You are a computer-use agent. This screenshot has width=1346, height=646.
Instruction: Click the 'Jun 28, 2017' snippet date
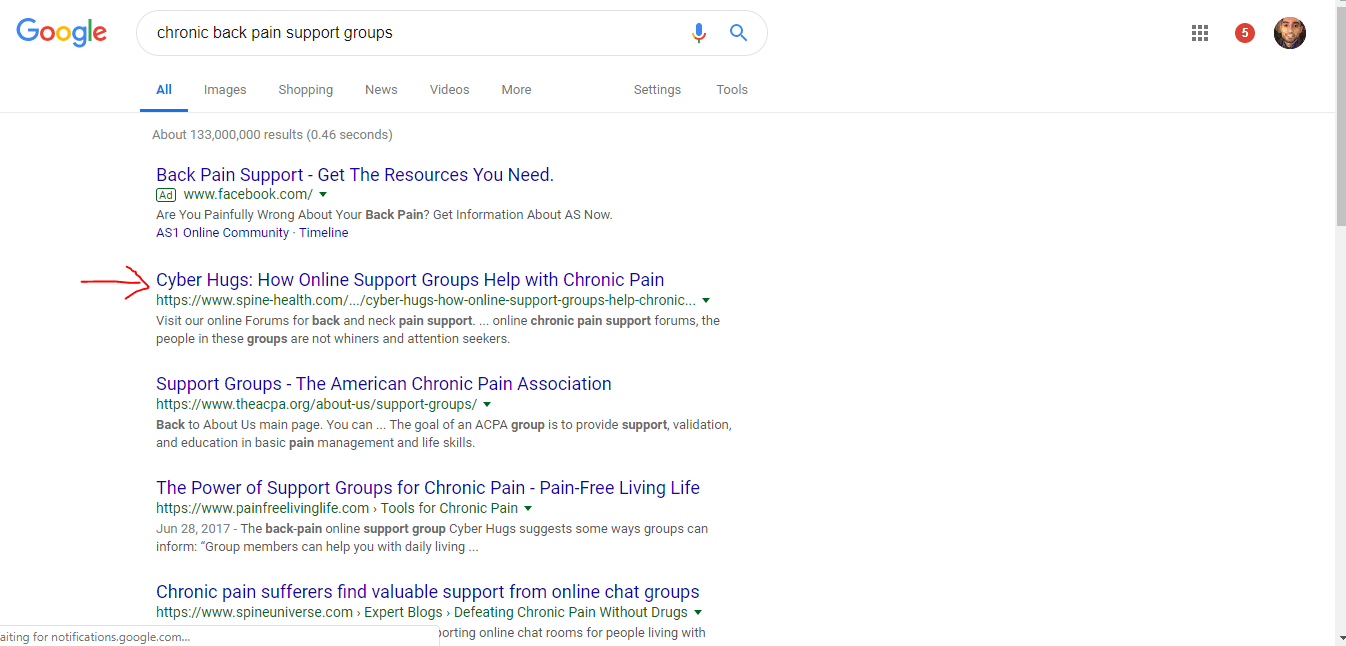tap(193, 529)
